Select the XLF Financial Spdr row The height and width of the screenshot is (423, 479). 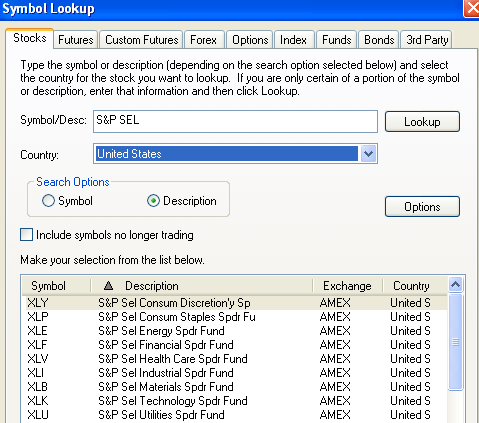tap(236, 345)
